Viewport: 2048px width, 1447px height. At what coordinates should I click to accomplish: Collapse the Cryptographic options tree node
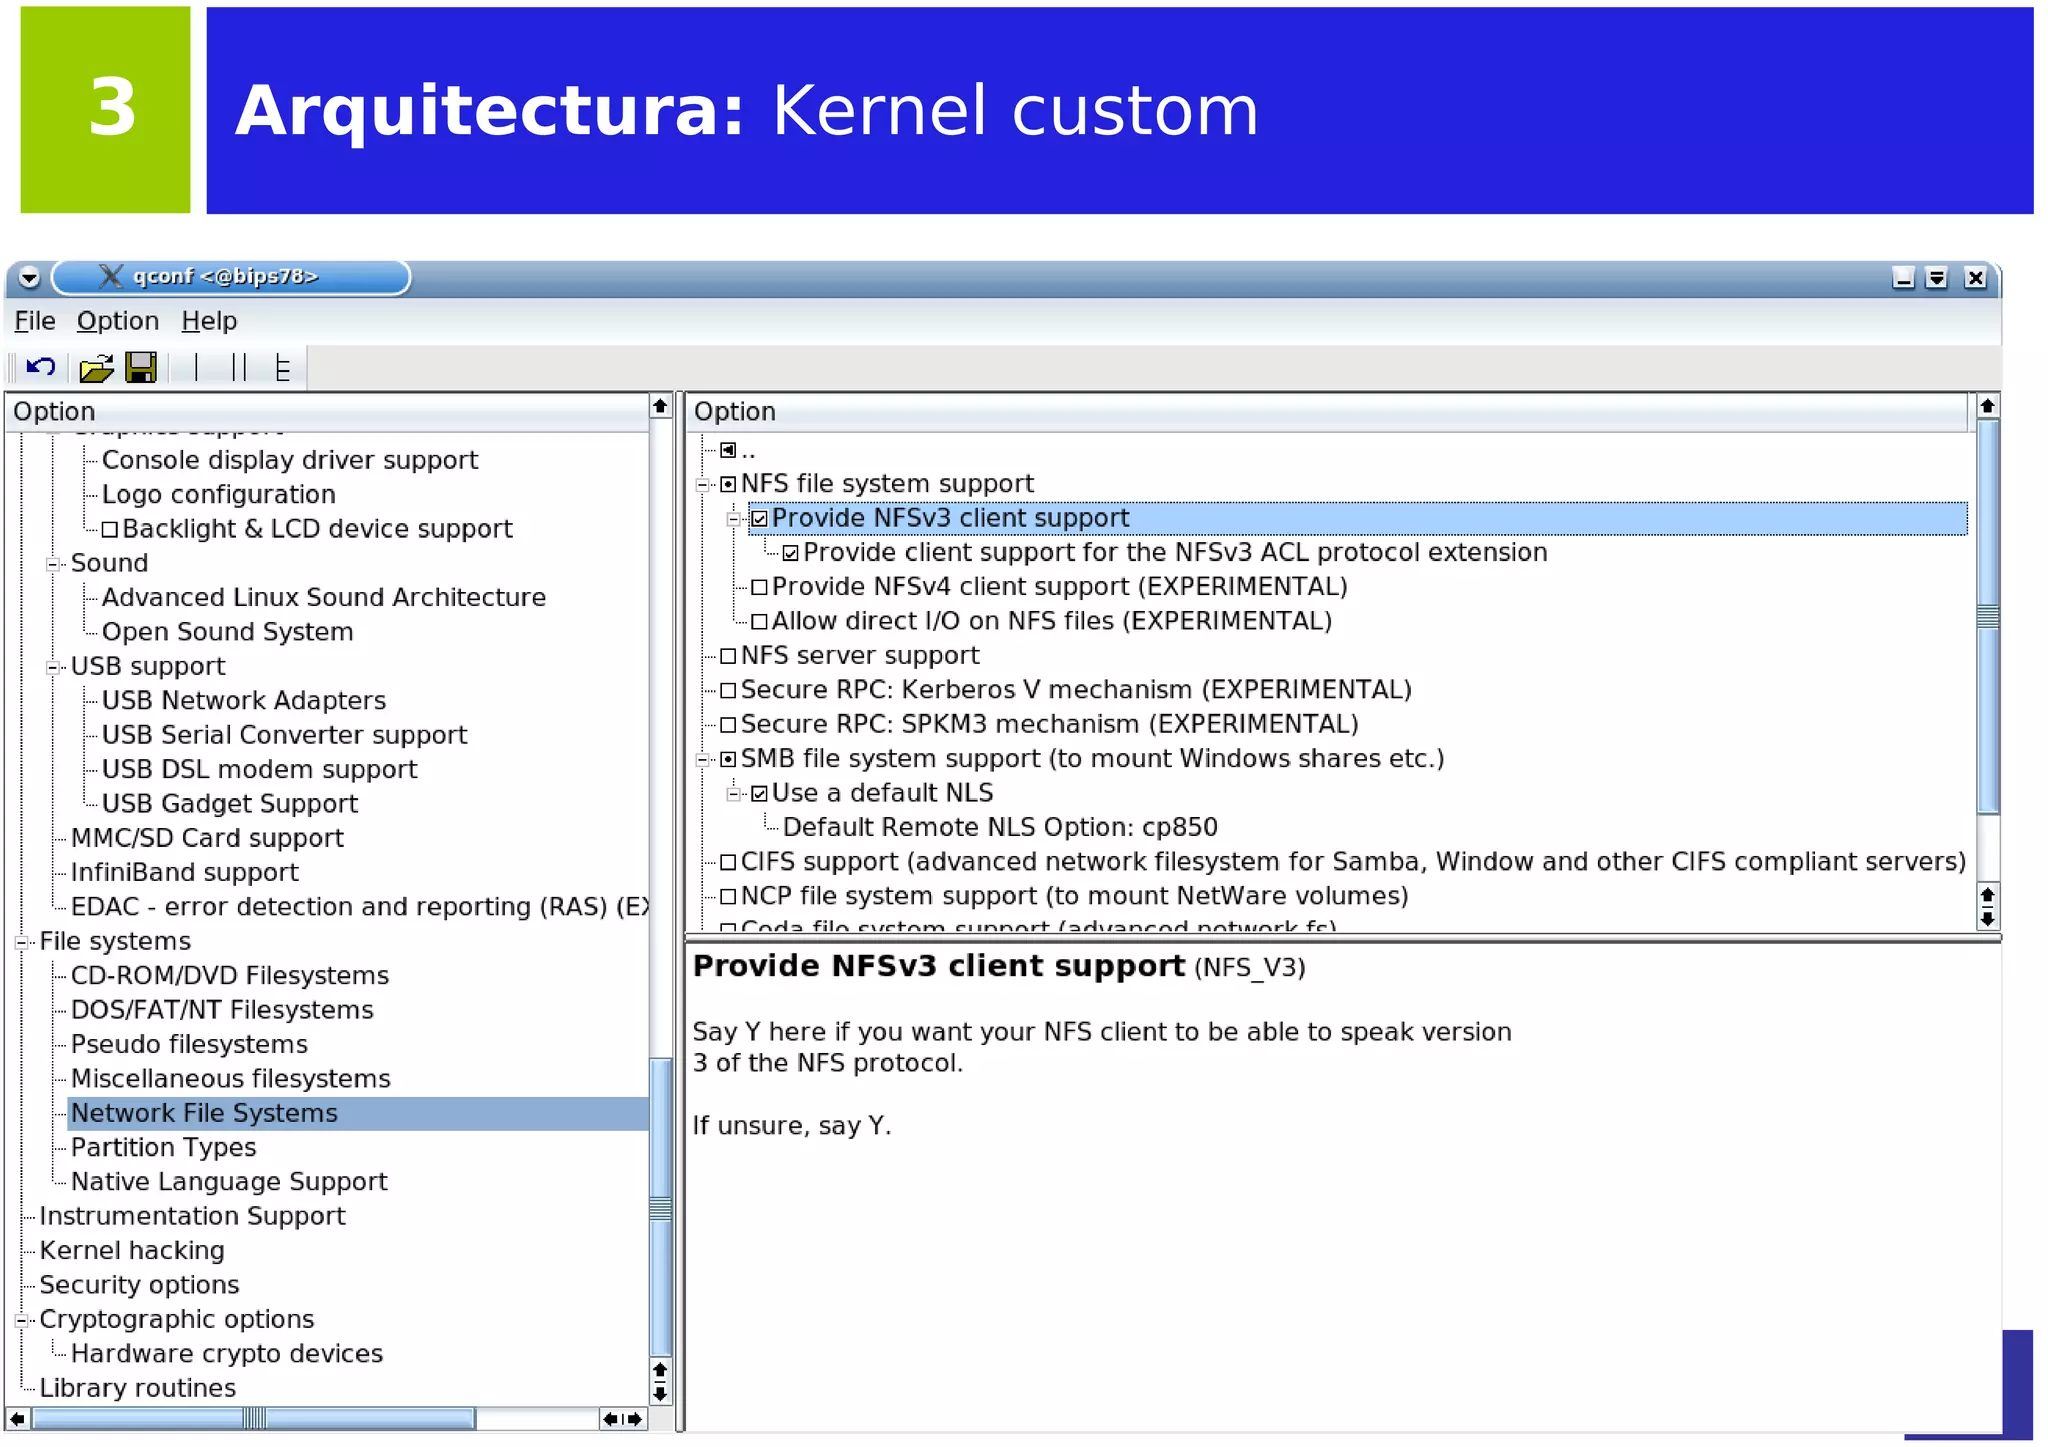(22, 1320)
